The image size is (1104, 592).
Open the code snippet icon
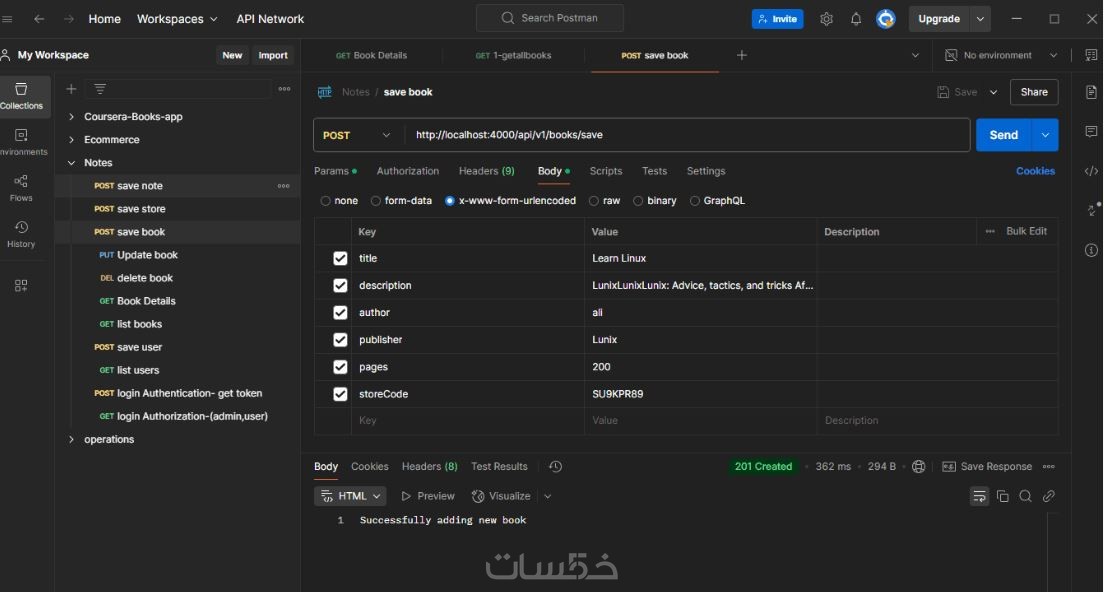pos(1091,171)
